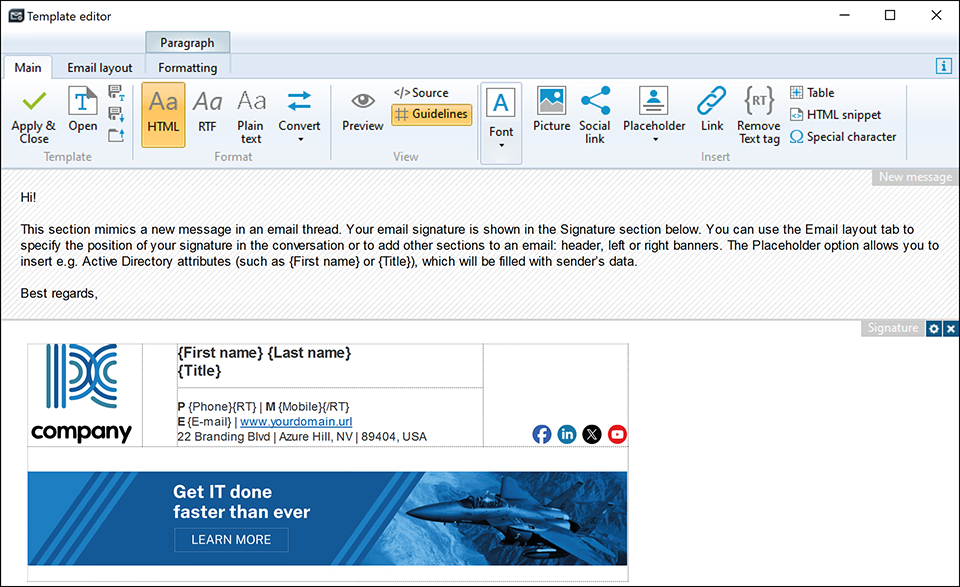Select the Plain text format
The image size is (960, 587).
pyautogui.click(x=250, y=112)
